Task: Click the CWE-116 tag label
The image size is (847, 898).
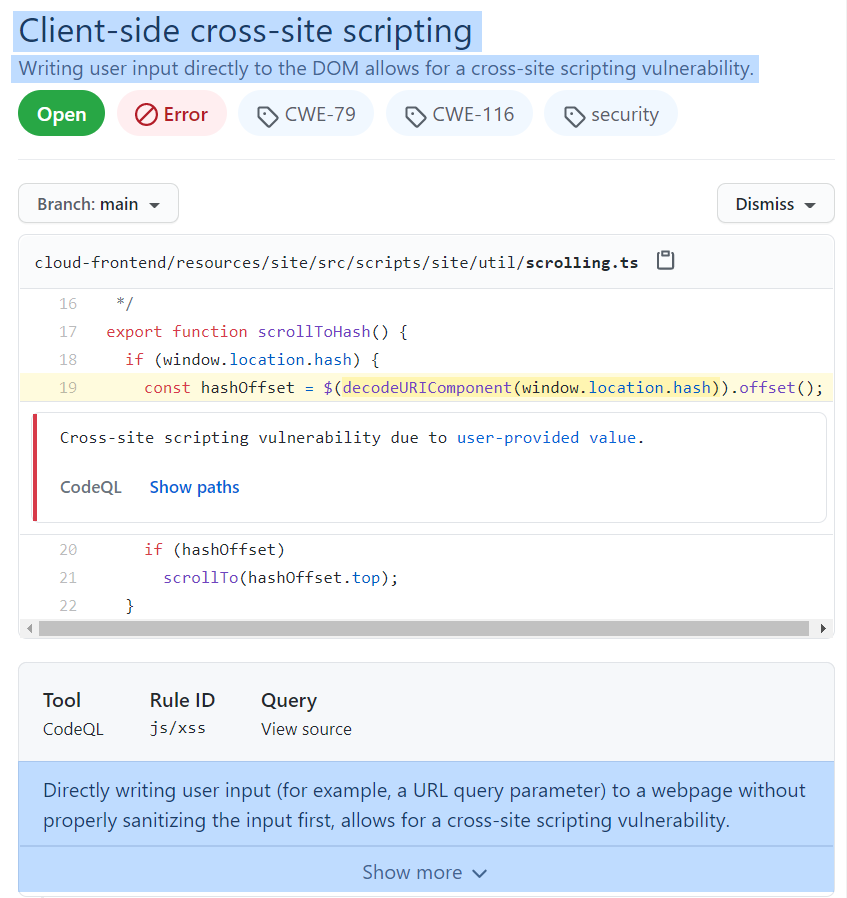Action: 459,114
